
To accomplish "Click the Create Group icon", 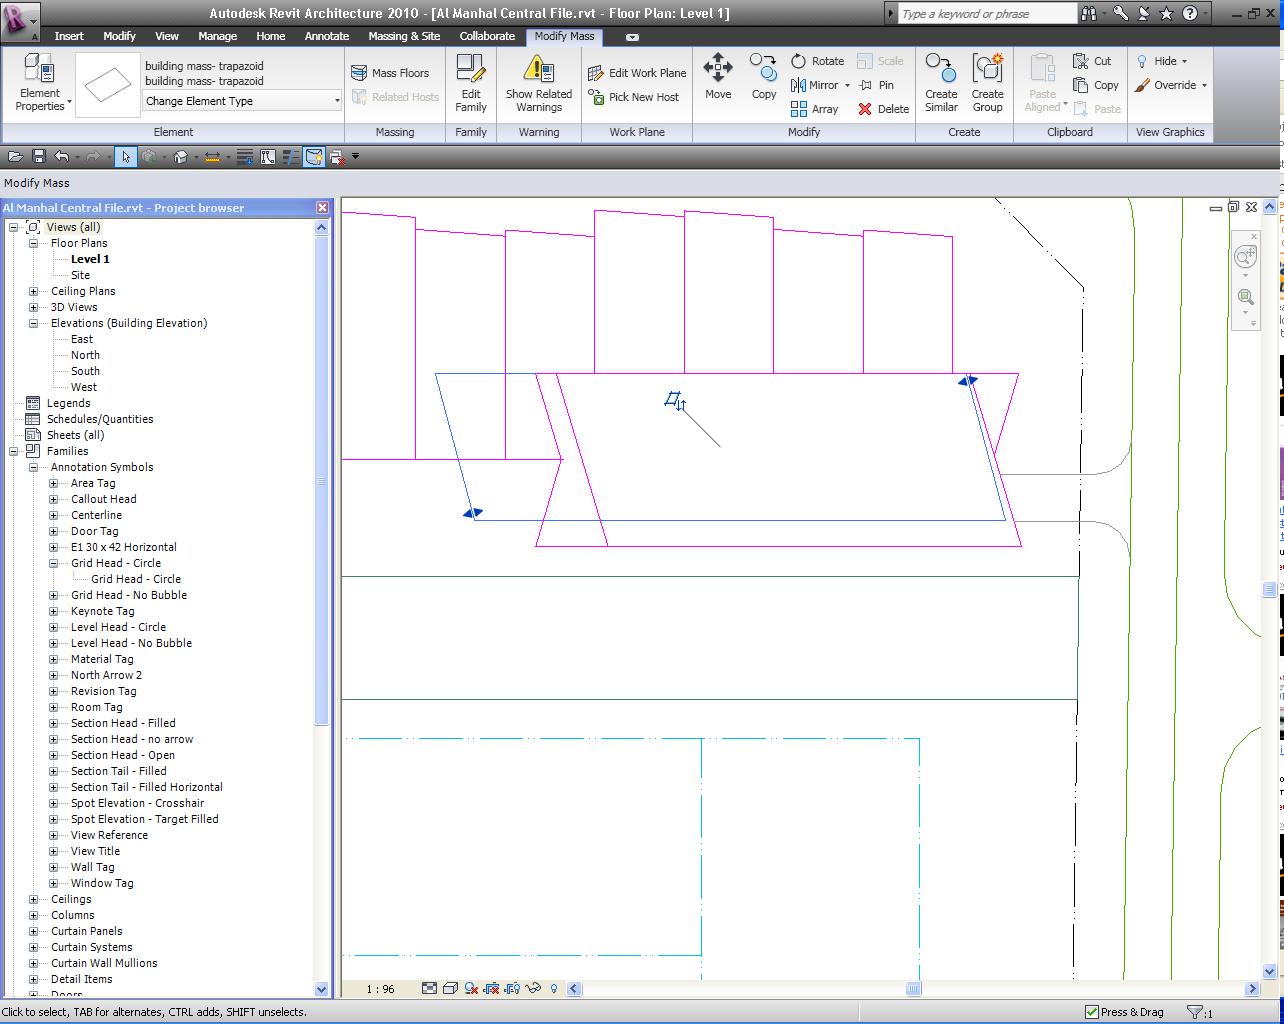I will pos(987,69).
